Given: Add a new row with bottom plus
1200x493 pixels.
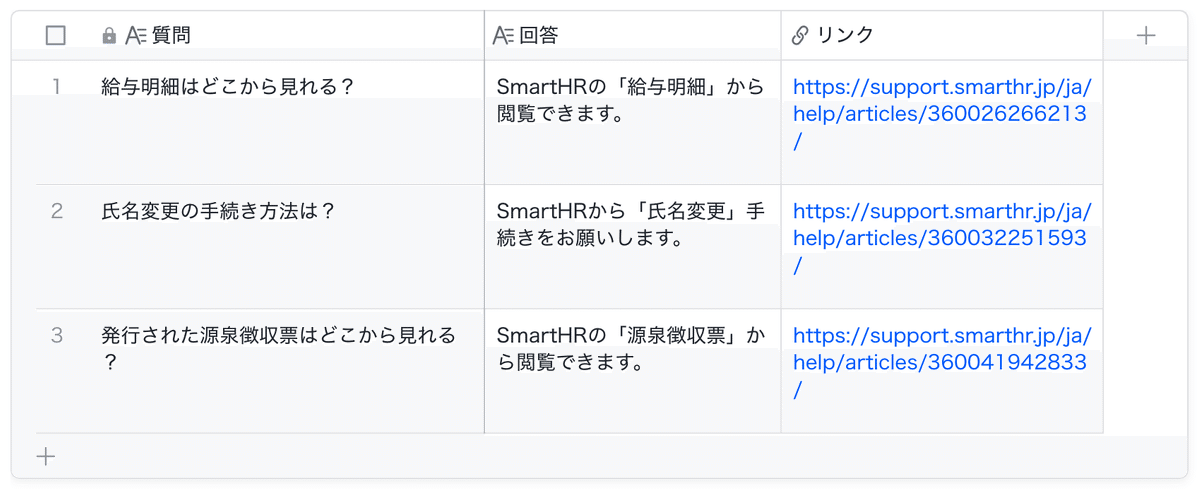Looking at the screenshot, I should [46, 457].
